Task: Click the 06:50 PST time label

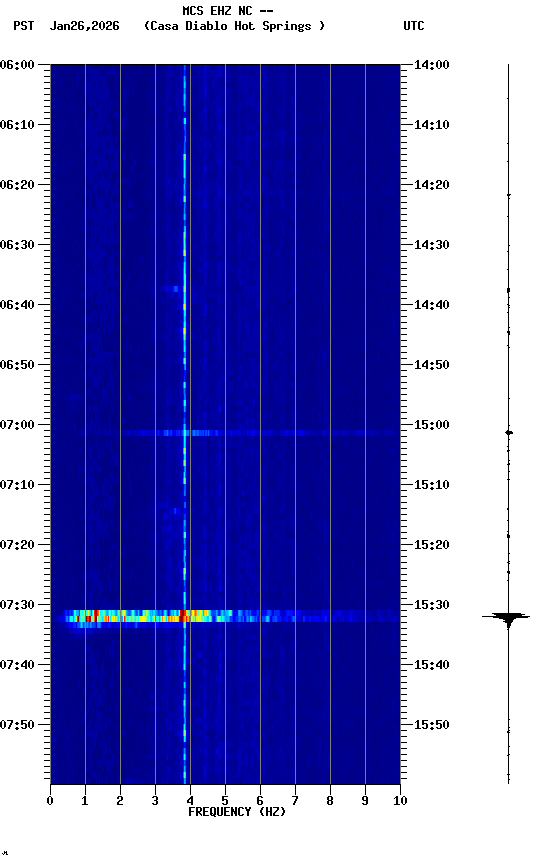Action: (17, 365)
